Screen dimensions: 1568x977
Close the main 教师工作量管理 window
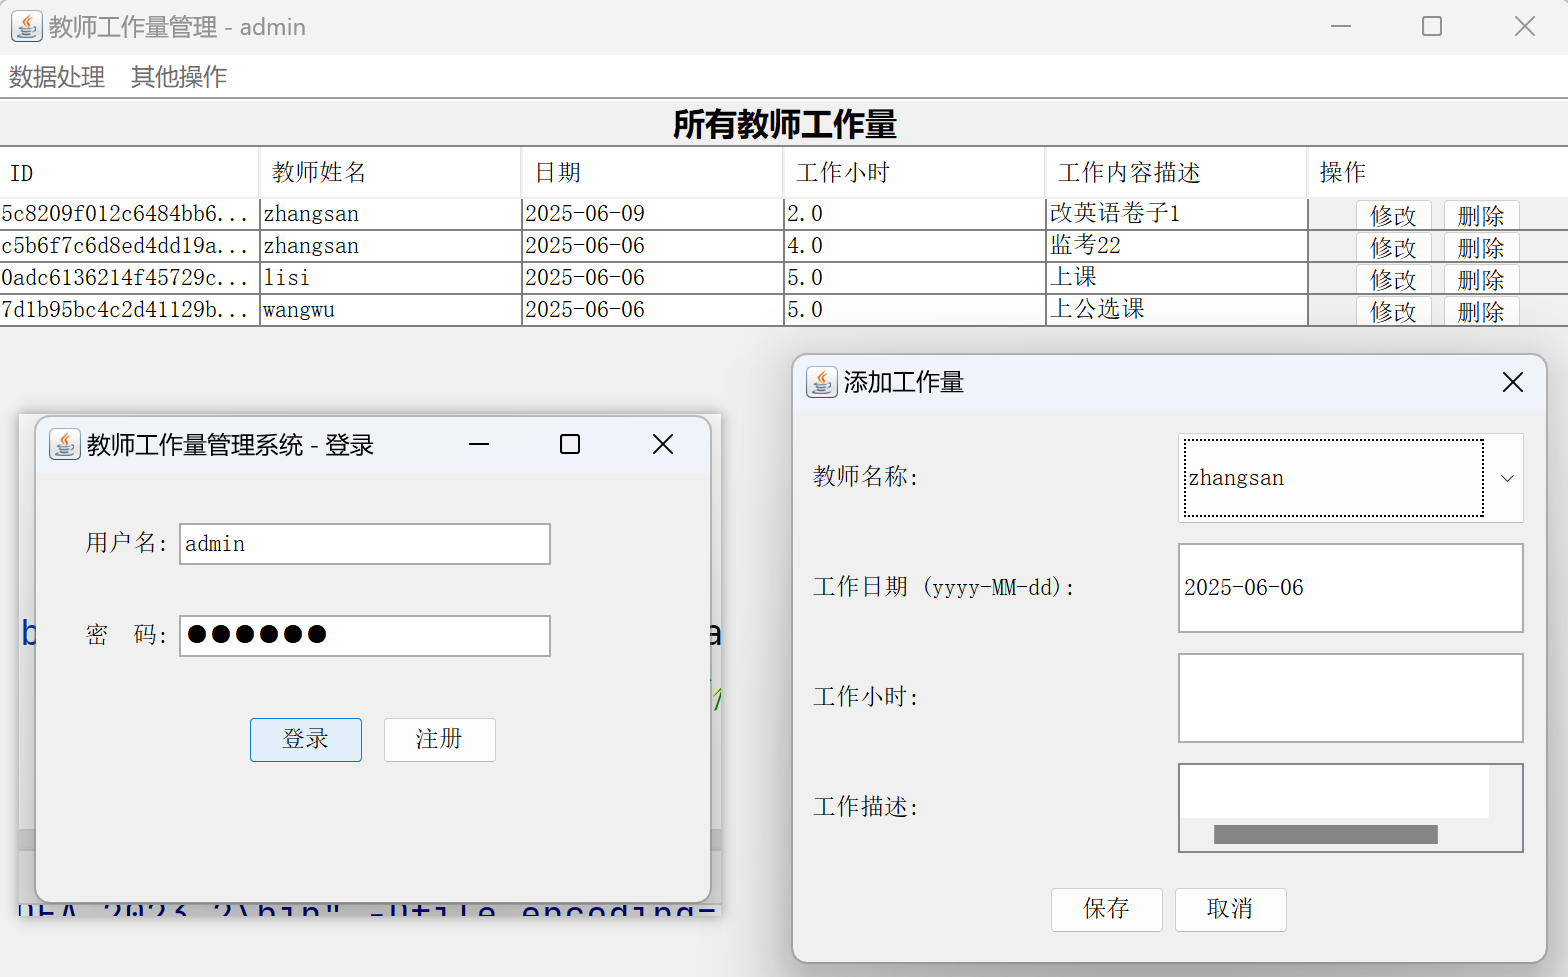(x=1525, y=27)
